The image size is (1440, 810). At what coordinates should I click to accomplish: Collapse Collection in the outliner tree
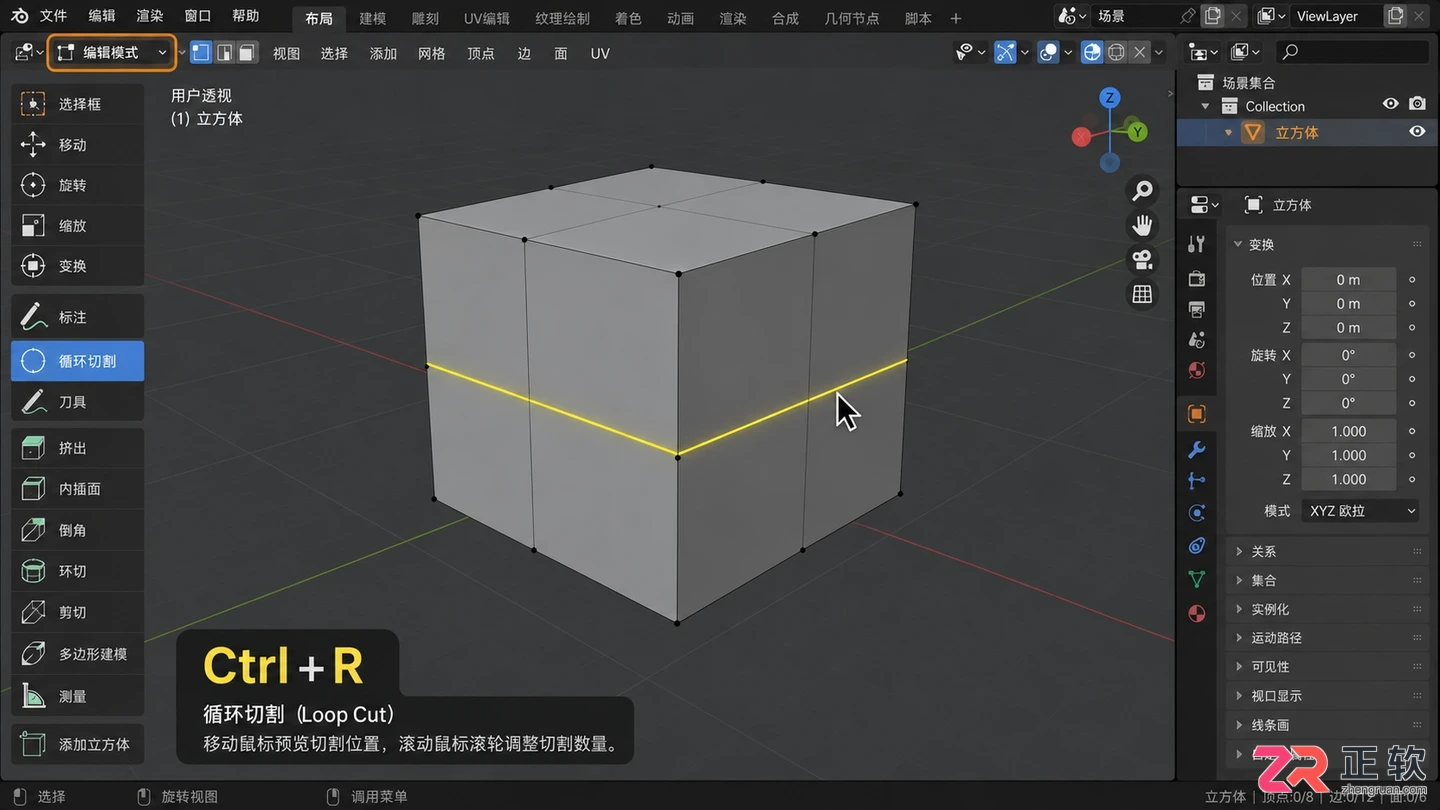tap(1205, 106)
